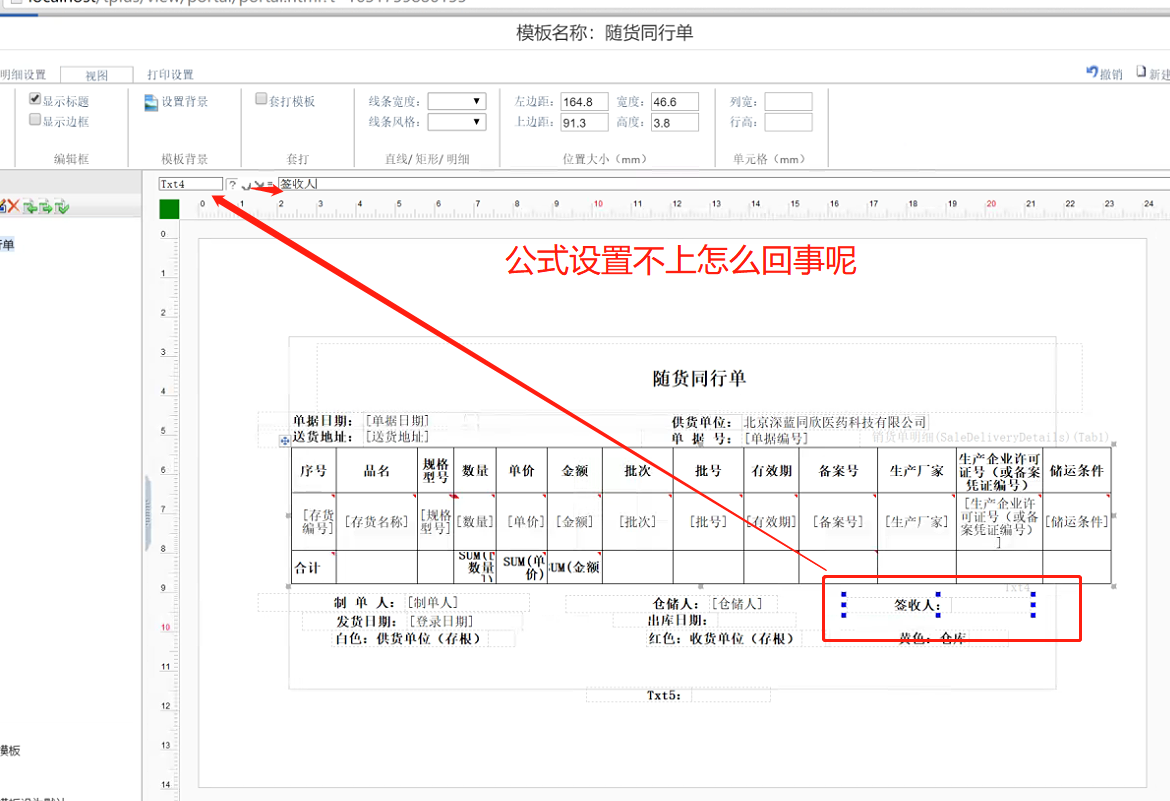1170x801 pixels.
Task: Select the 签收人 text box
Action: click(938, 605)
